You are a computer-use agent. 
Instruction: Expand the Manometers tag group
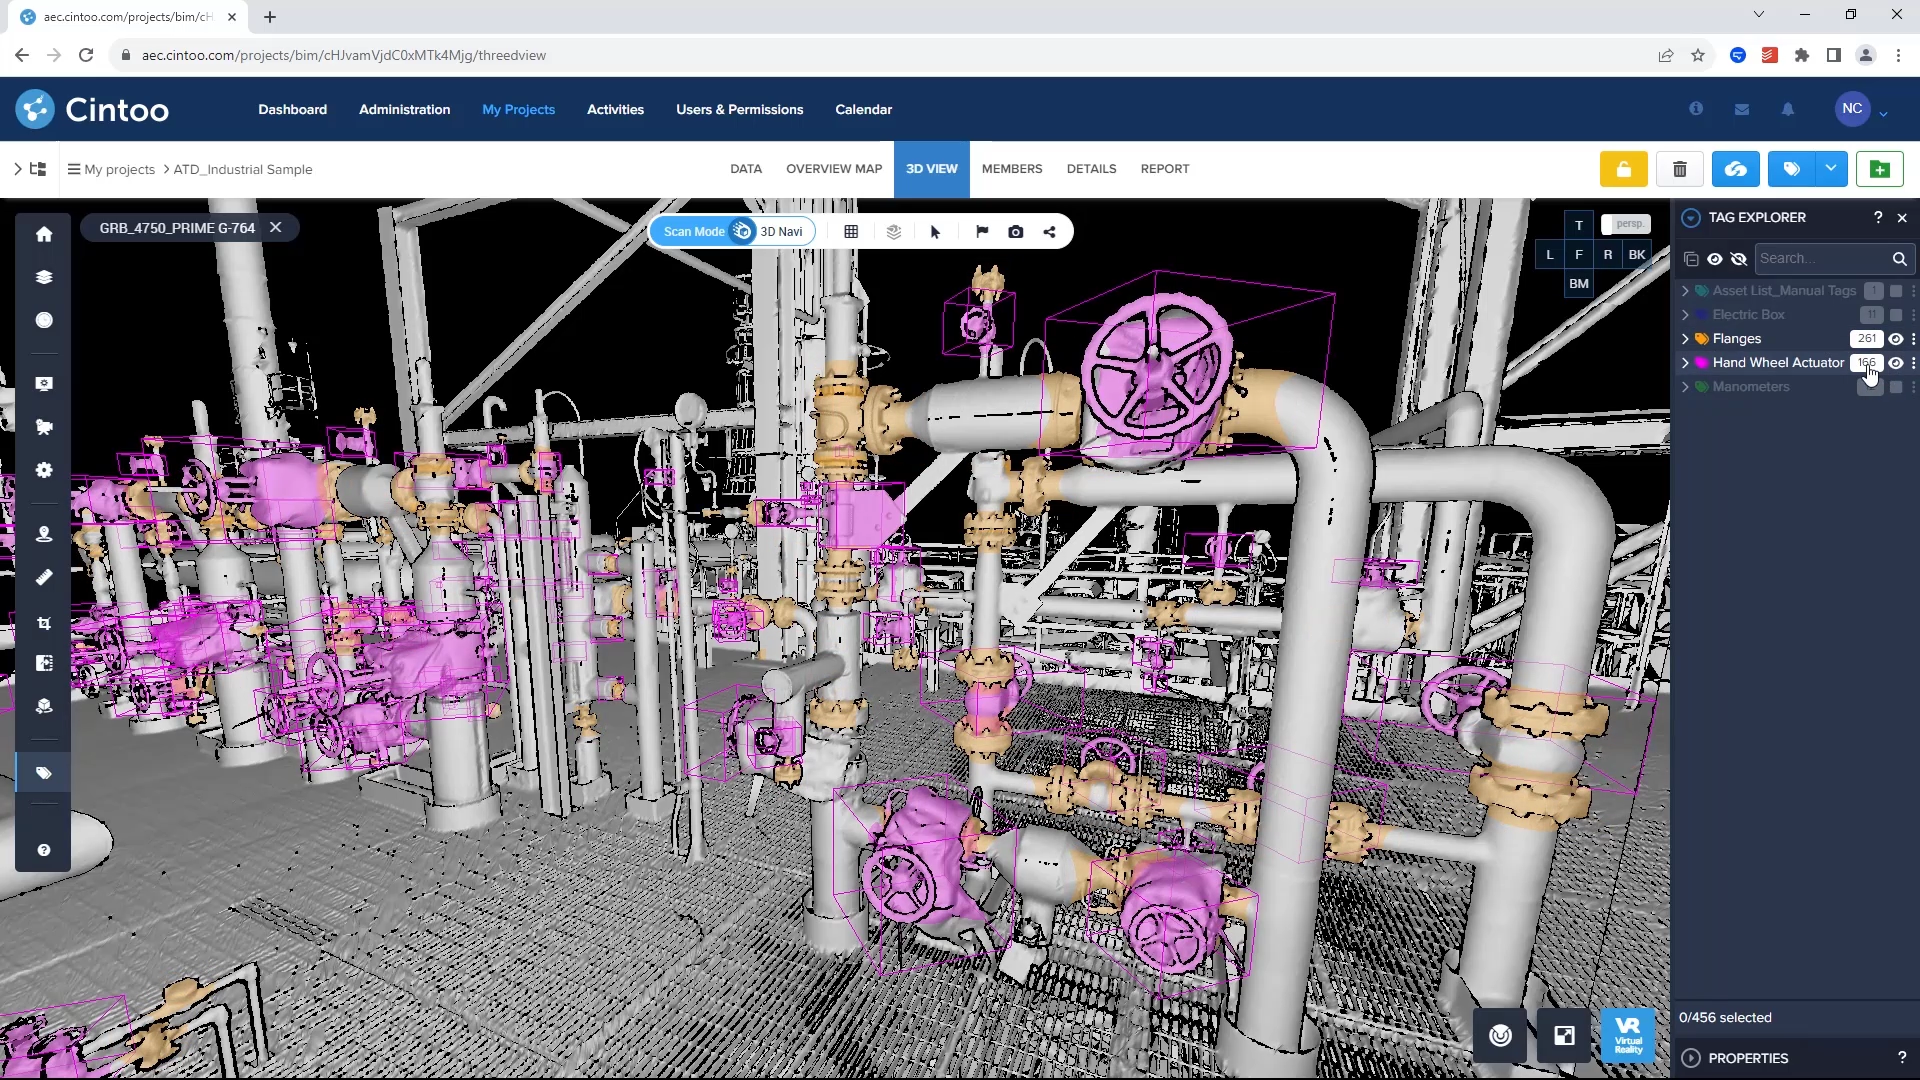1685,387
